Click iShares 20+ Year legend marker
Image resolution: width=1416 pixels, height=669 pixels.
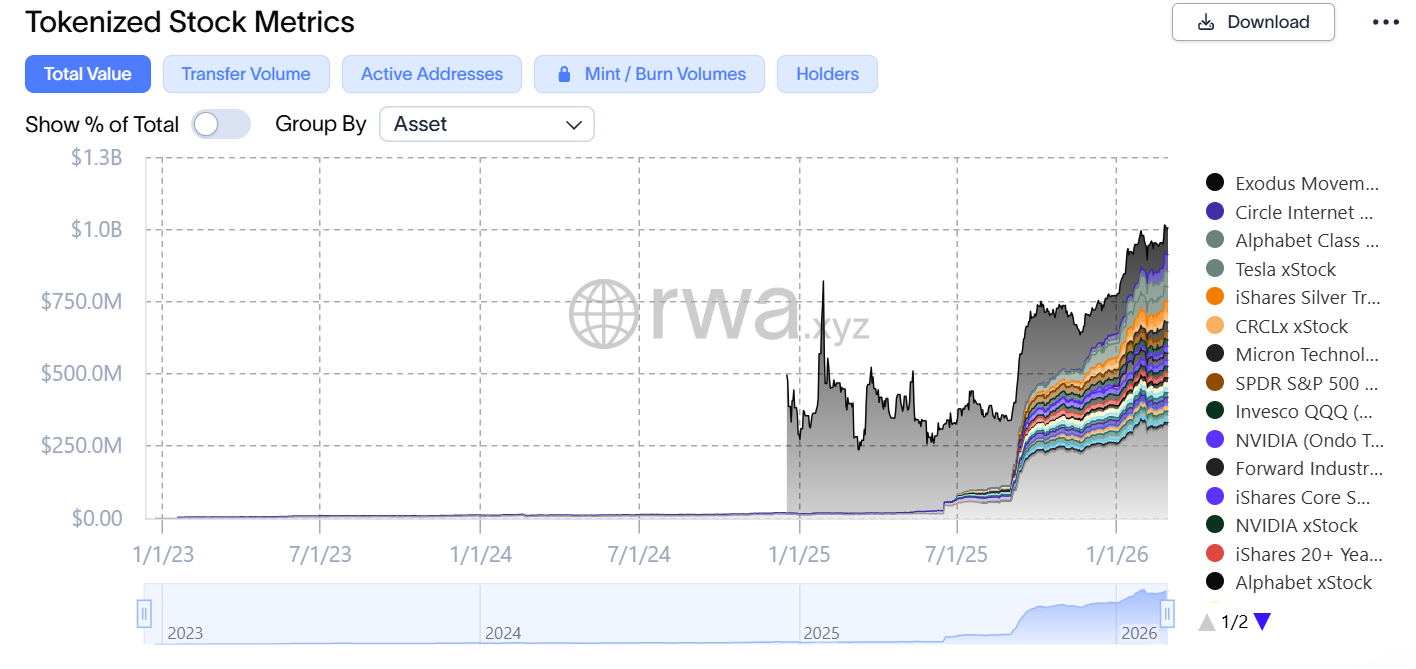1215,554
